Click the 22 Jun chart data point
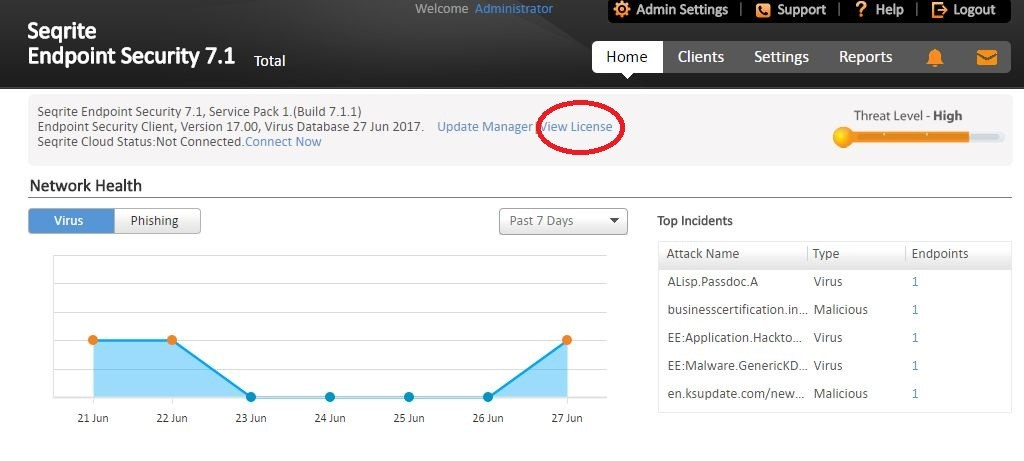1024x461 pixels. (172, 340)
